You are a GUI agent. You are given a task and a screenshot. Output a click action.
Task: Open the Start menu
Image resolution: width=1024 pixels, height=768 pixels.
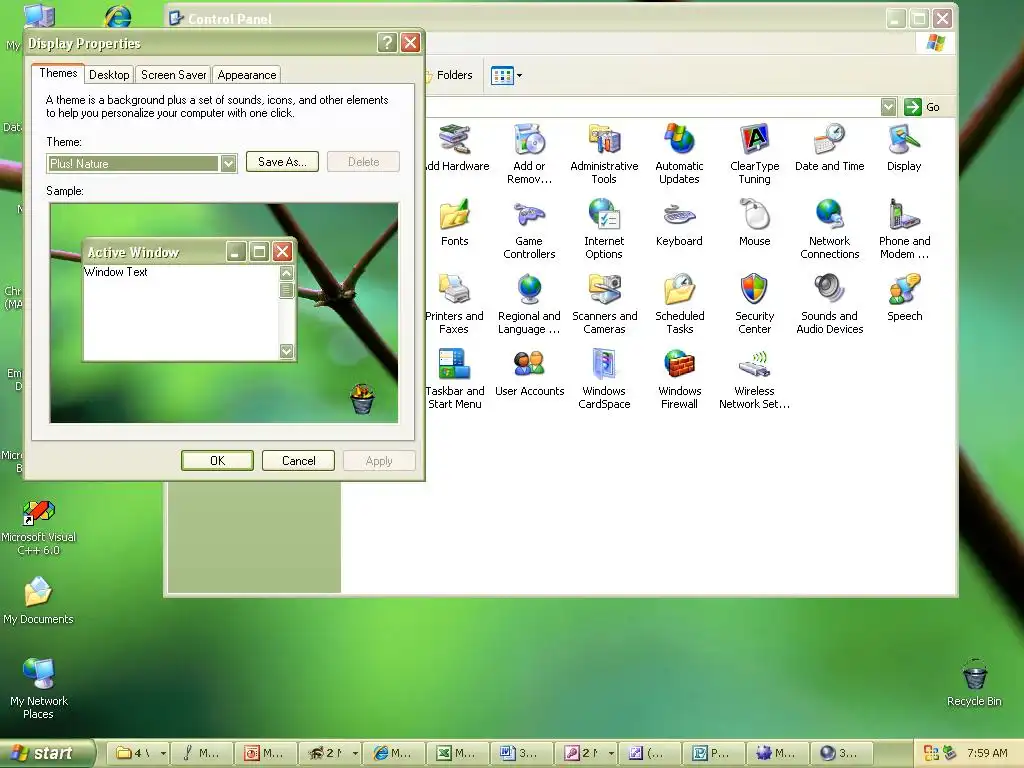[x=47, y=753]
